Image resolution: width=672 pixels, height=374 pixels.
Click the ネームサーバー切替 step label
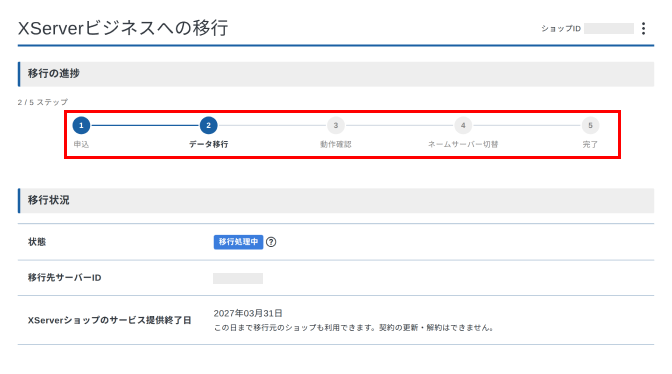click(x=463, y=144)
